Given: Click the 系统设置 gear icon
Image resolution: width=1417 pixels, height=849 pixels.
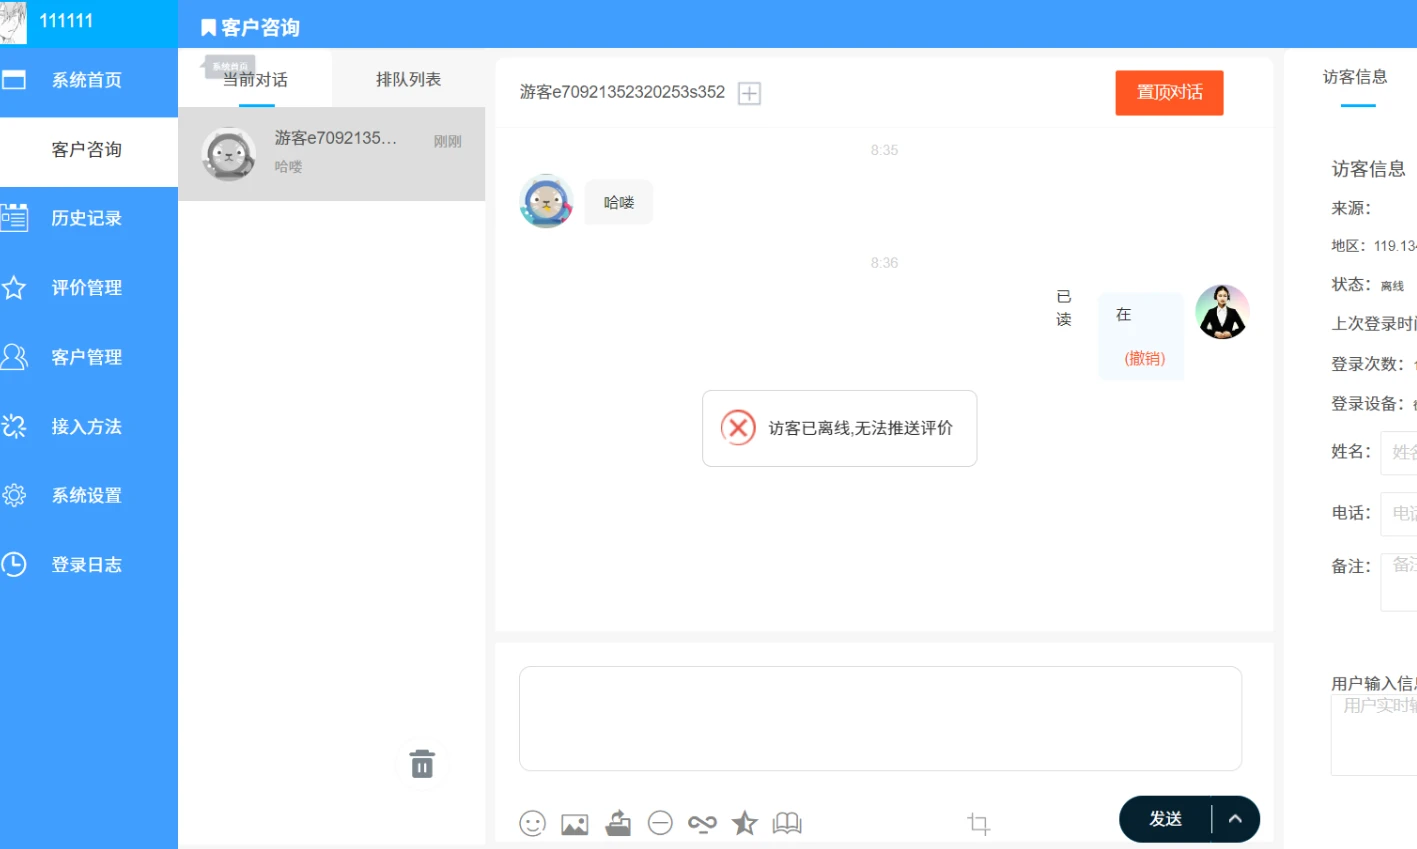Looking at the screenshot, I should [14, 495].
